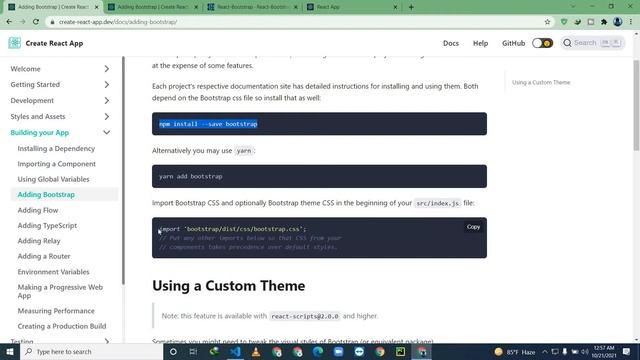This screenshot has width=640, height=360.
Task: Click the docs Search input field
Action: (593, 43)
